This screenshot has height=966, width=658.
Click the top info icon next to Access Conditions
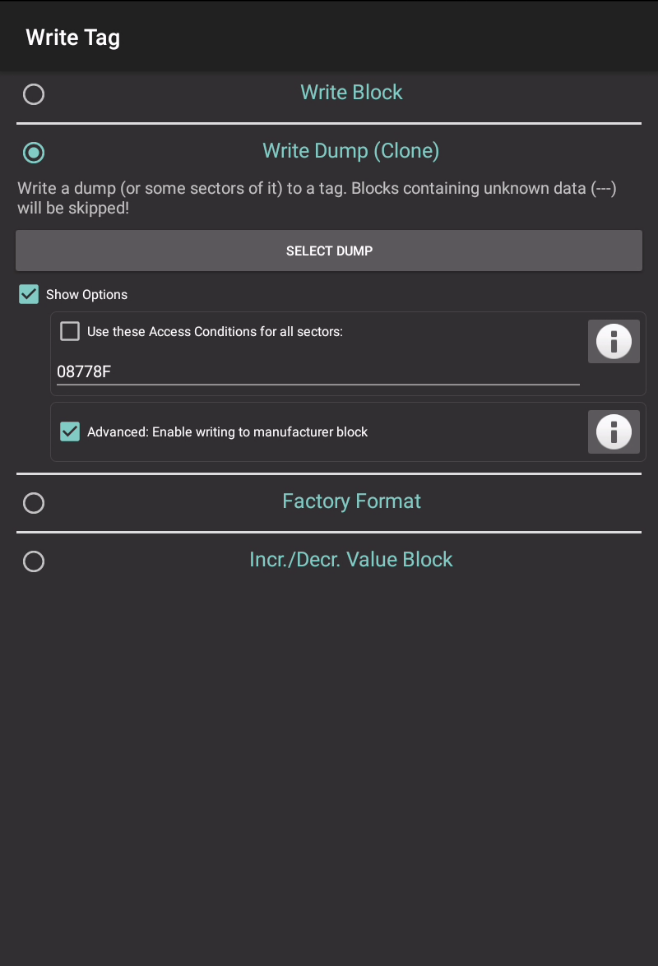(x=613, y=341)
